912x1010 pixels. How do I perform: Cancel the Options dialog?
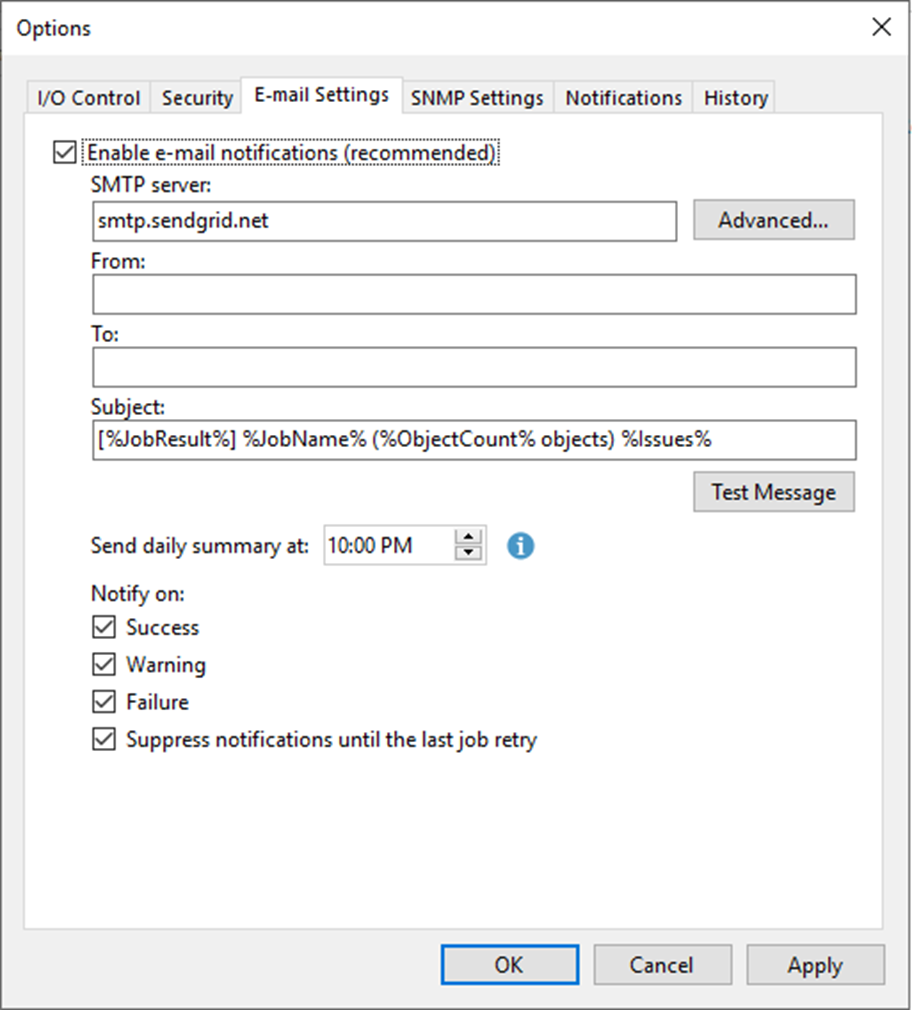[x=662, y=964]
